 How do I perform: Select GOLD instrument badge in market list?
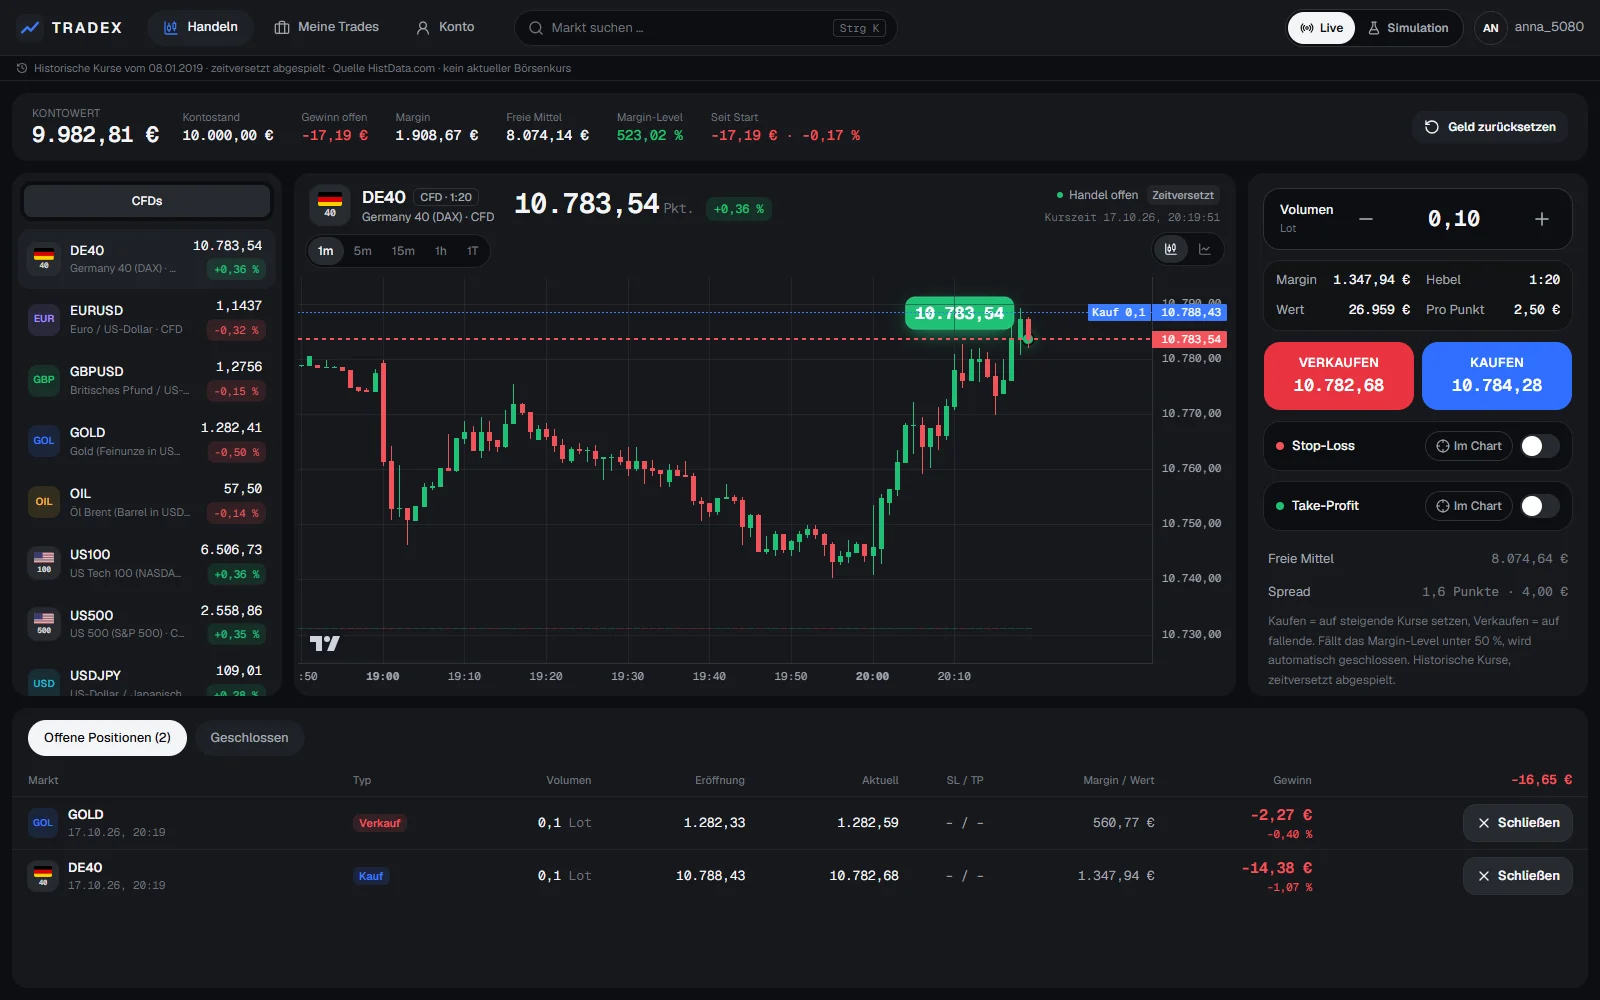[44, 441]
